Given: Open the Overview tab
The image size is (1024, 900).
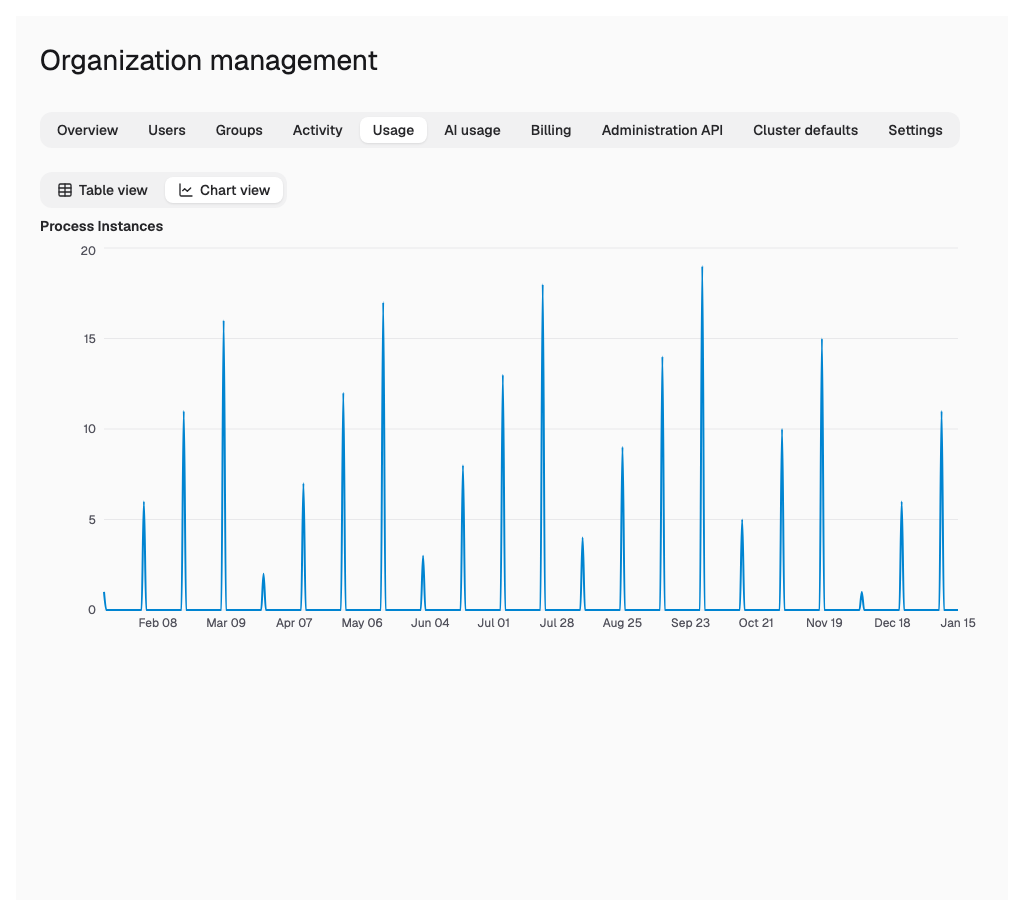Looking at the screenshot, I should tap(87, 130).
